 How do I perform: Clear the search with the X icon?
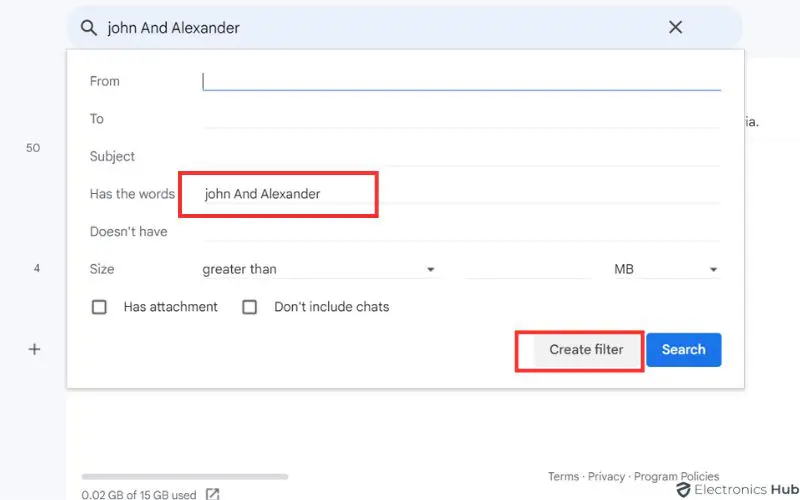[x=676, y=28]
